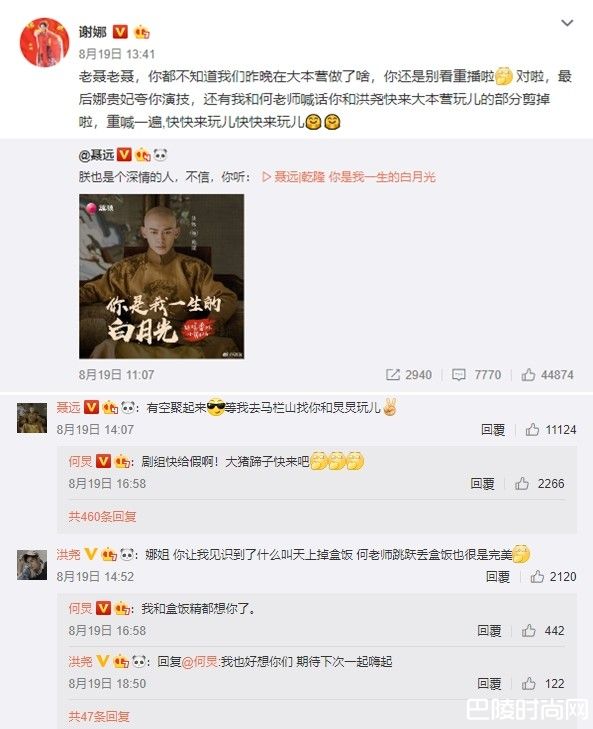Open the comments icon showing 7770
The height and width of the screenshot is (729, 593).
(x=477, y=375)
